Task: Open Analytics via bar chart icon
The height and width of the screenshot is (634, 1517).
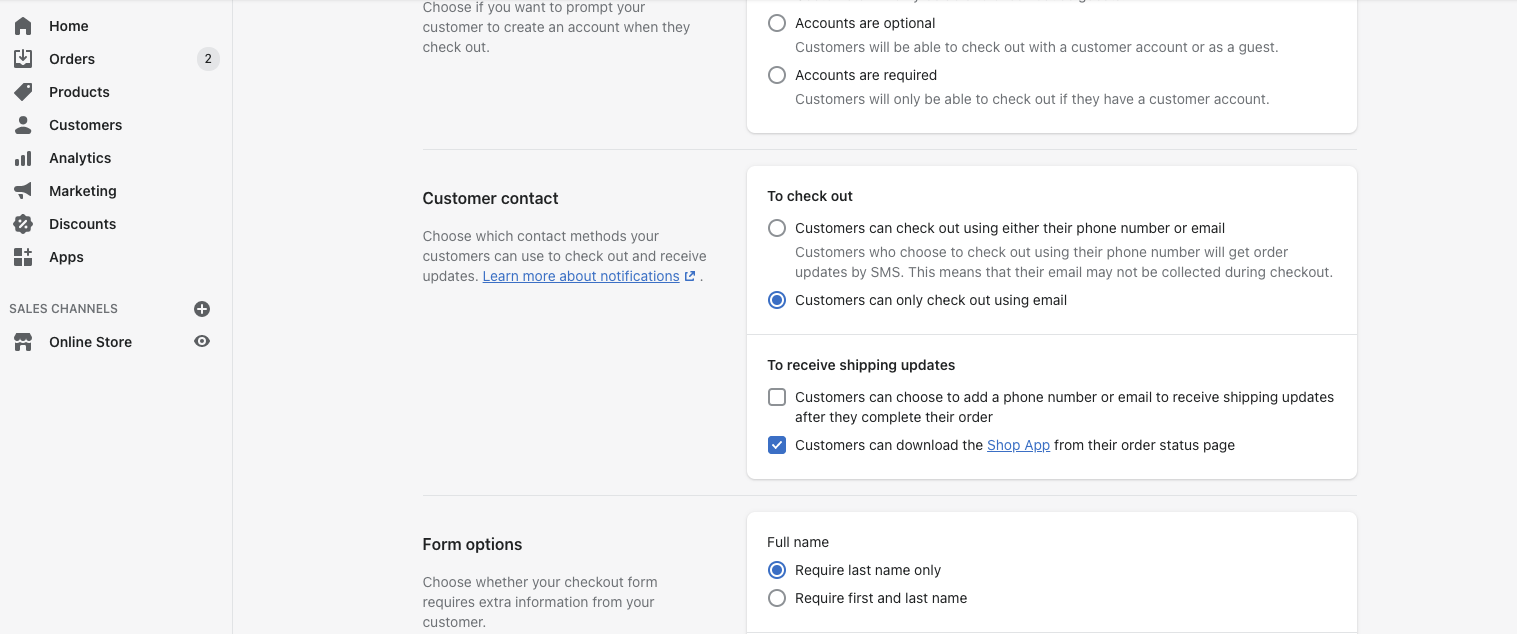Action: 23,158
